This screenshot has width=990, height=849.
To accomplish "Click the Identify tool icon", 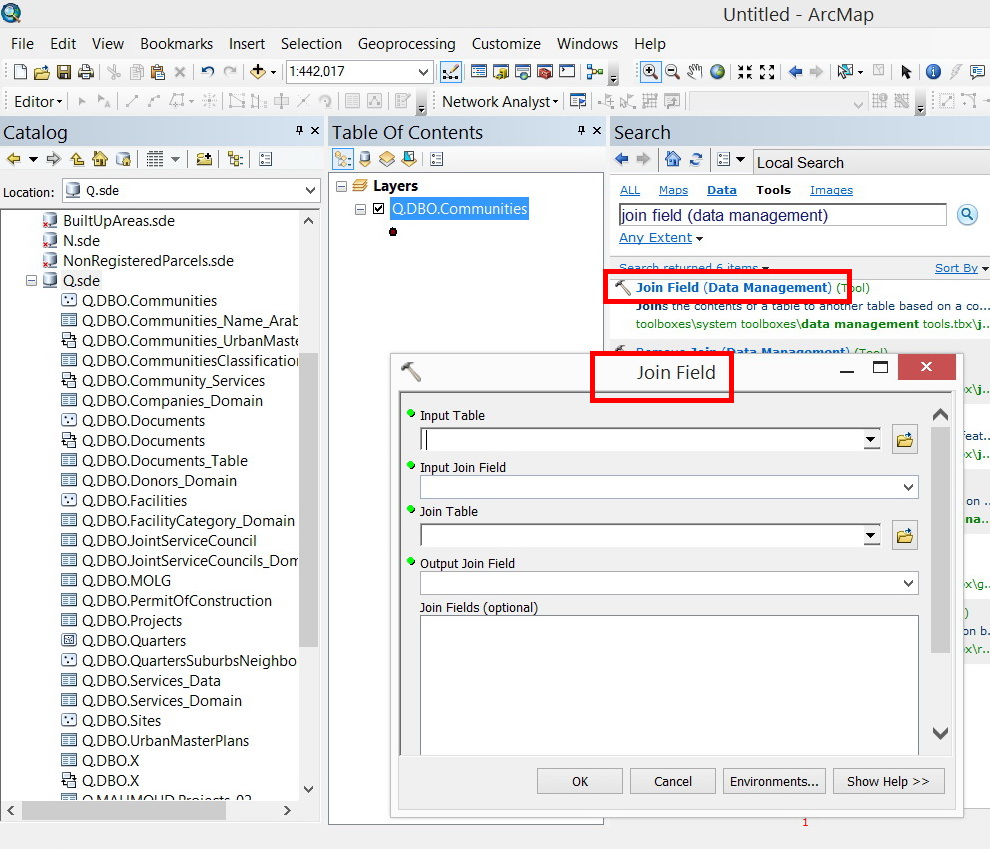I will [933, 72].
